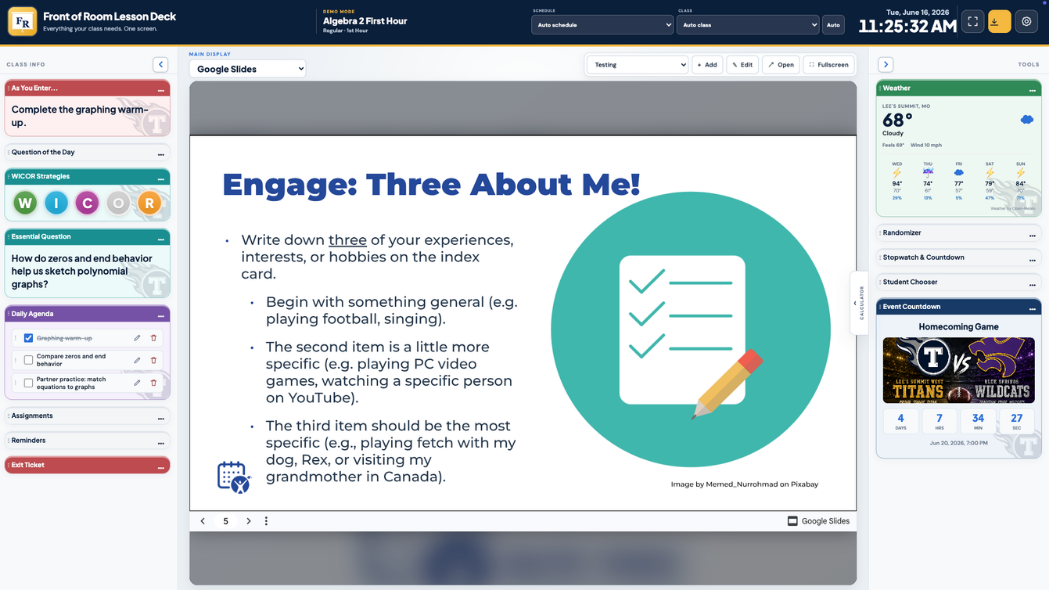This screenshot has width=1049, height=590.
Task: Select the blue I WICOR circle
Action: [56, 203]
